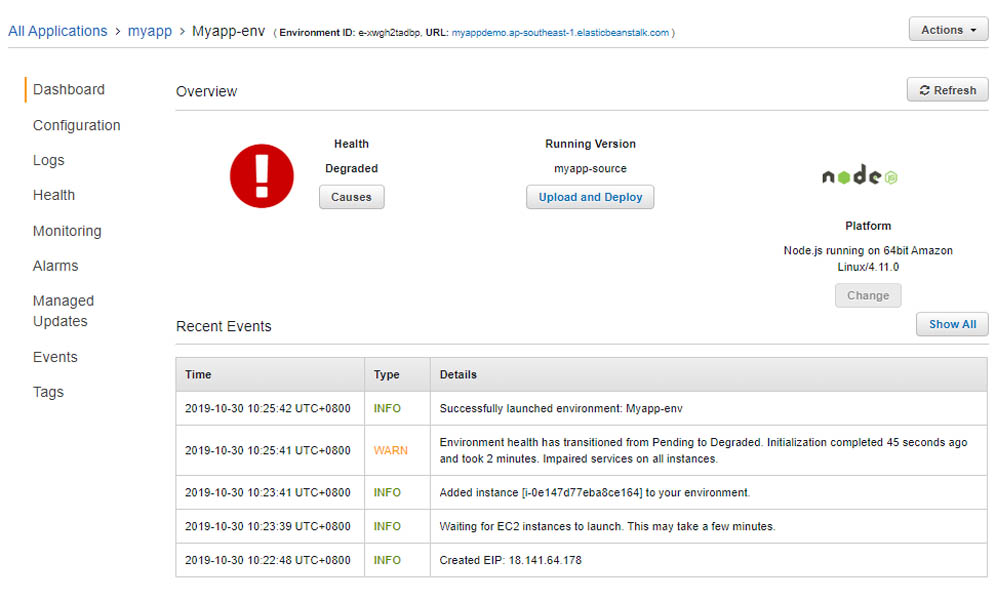The image size is (996, 600).
Task: Select the 'Successfully launched environment: Myapp-env' event
Action: 561,408
